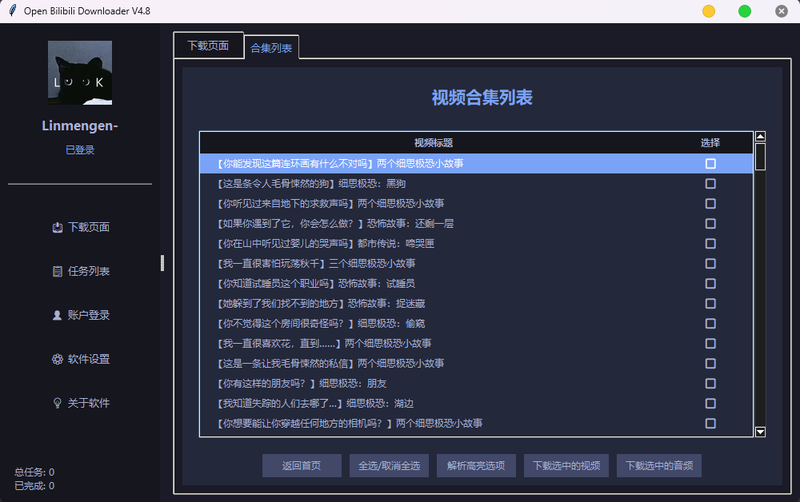
Task: Select checkbox for 捉迷藏 row
Action: coord(710,304)
